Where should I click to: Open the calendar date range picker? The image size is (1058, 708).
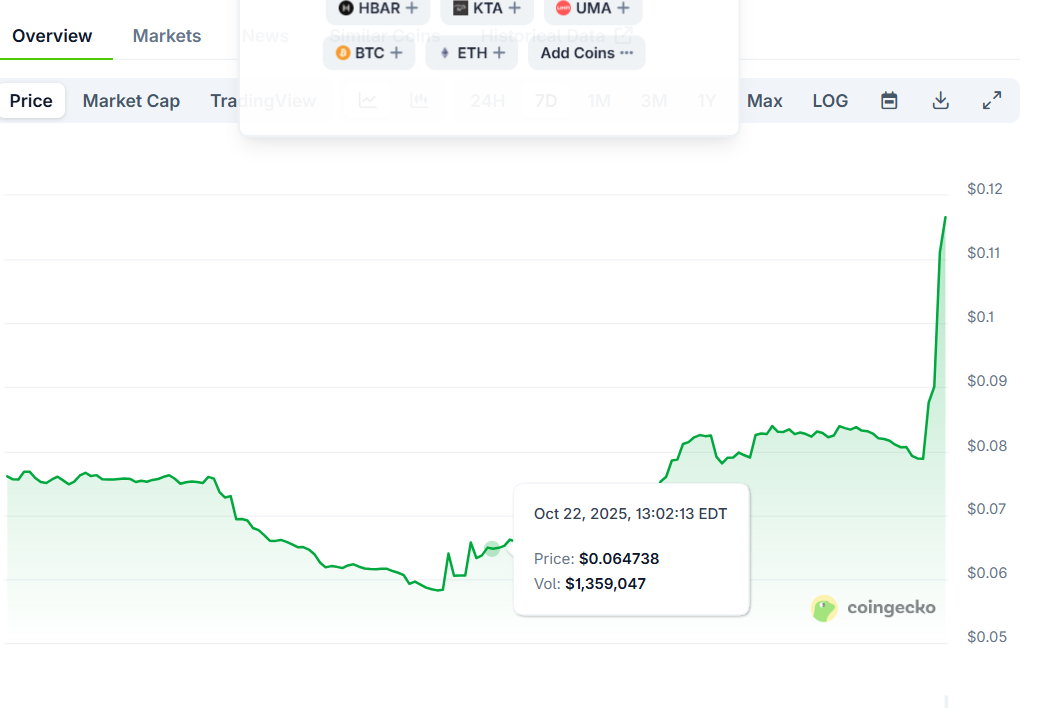[889, 101]
